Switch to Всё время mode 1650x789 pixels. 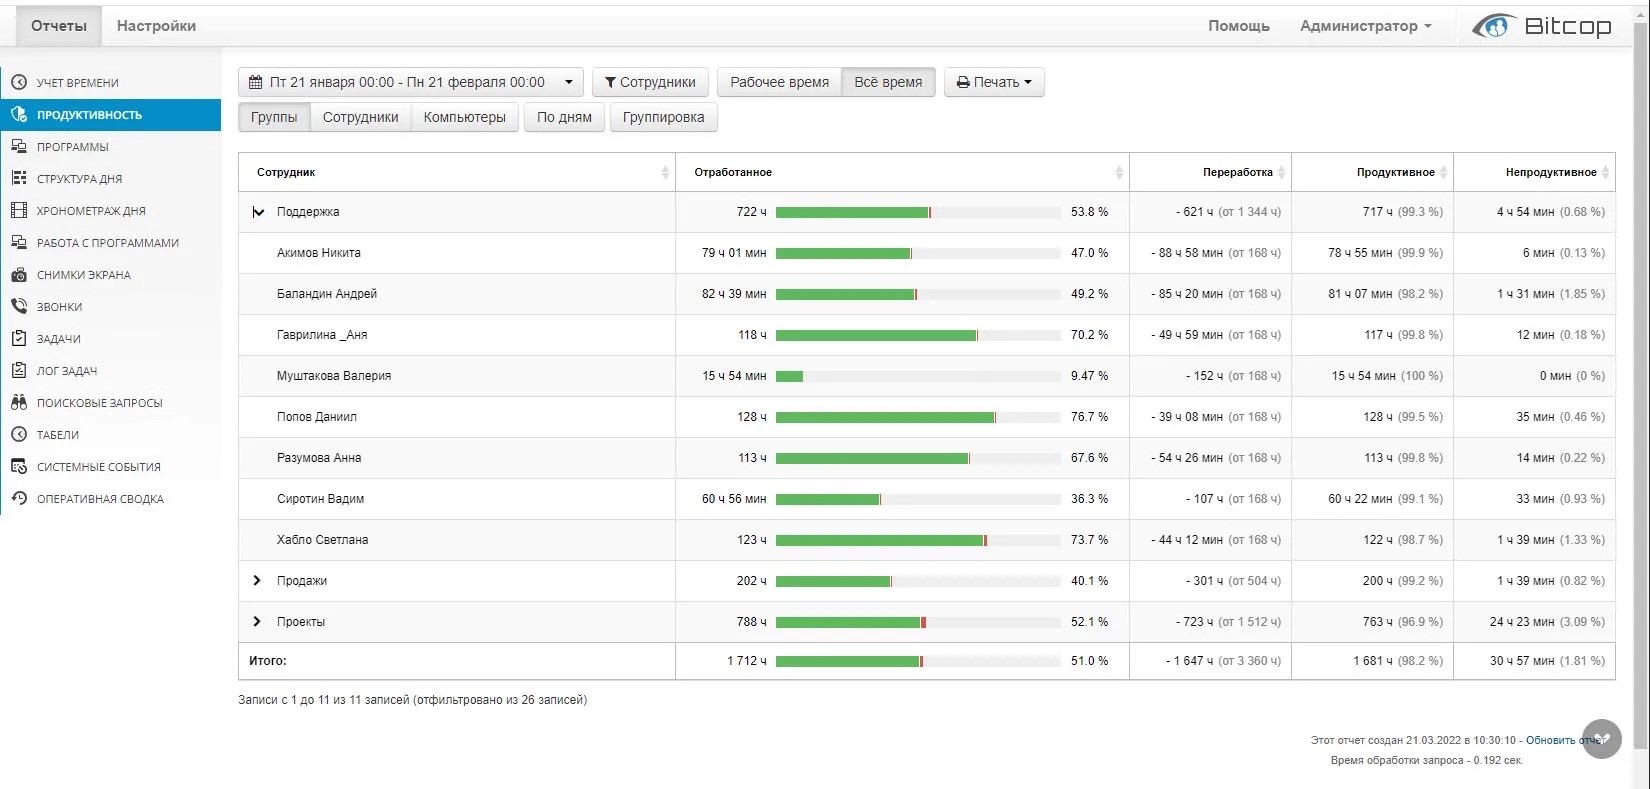coord(888,82)
